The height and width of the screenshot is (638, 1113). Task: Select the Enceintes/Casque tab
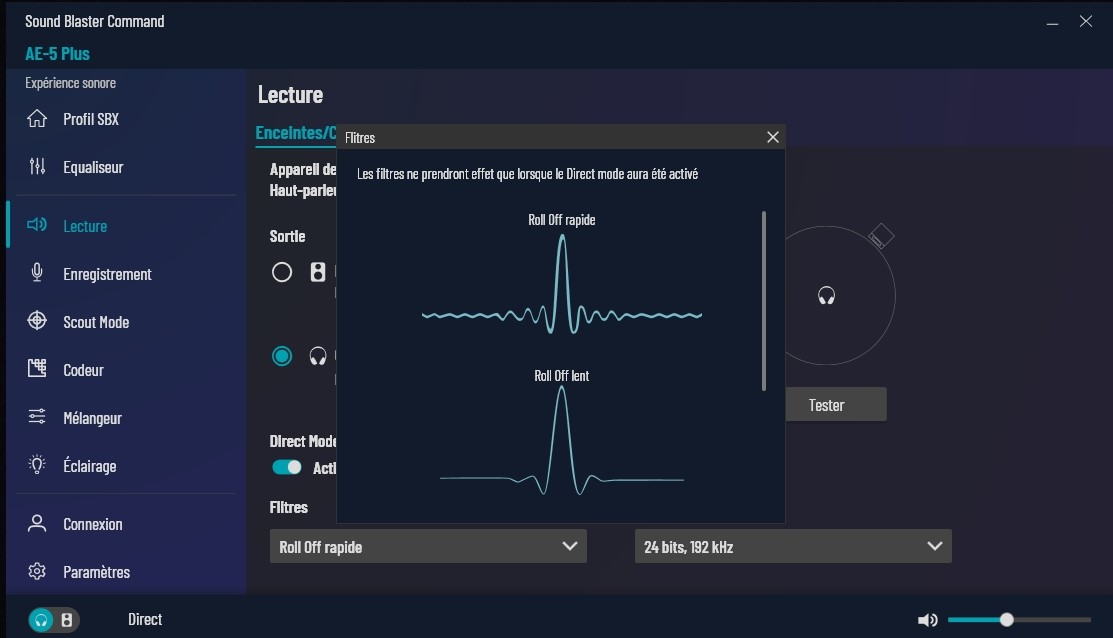click(295, 133)
